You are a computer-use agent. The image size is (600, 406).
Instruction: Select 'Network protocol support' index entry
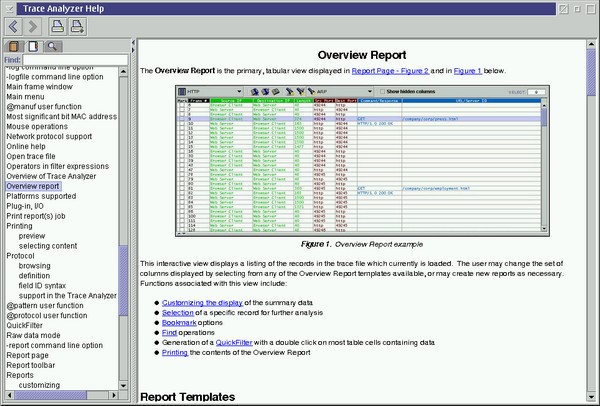pos(49,137)
